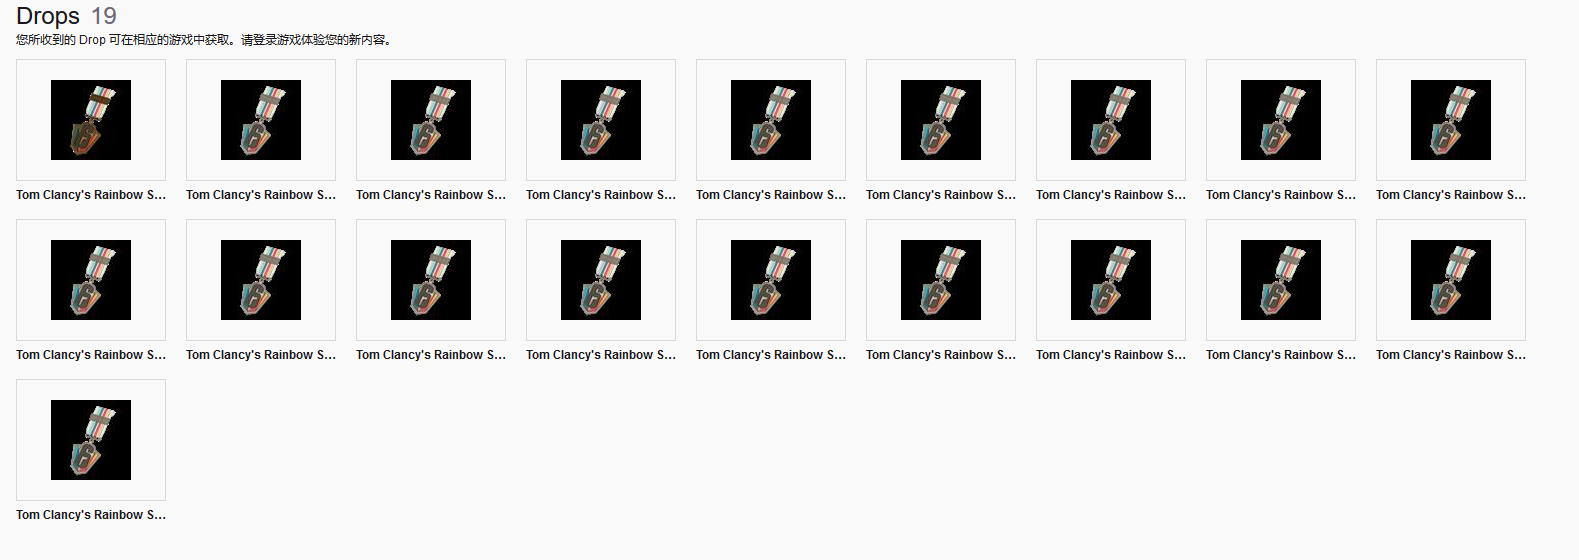Open the seventh drop medal in the second row
This screenshot has height=560, width=1579.
click(1111, 280)
